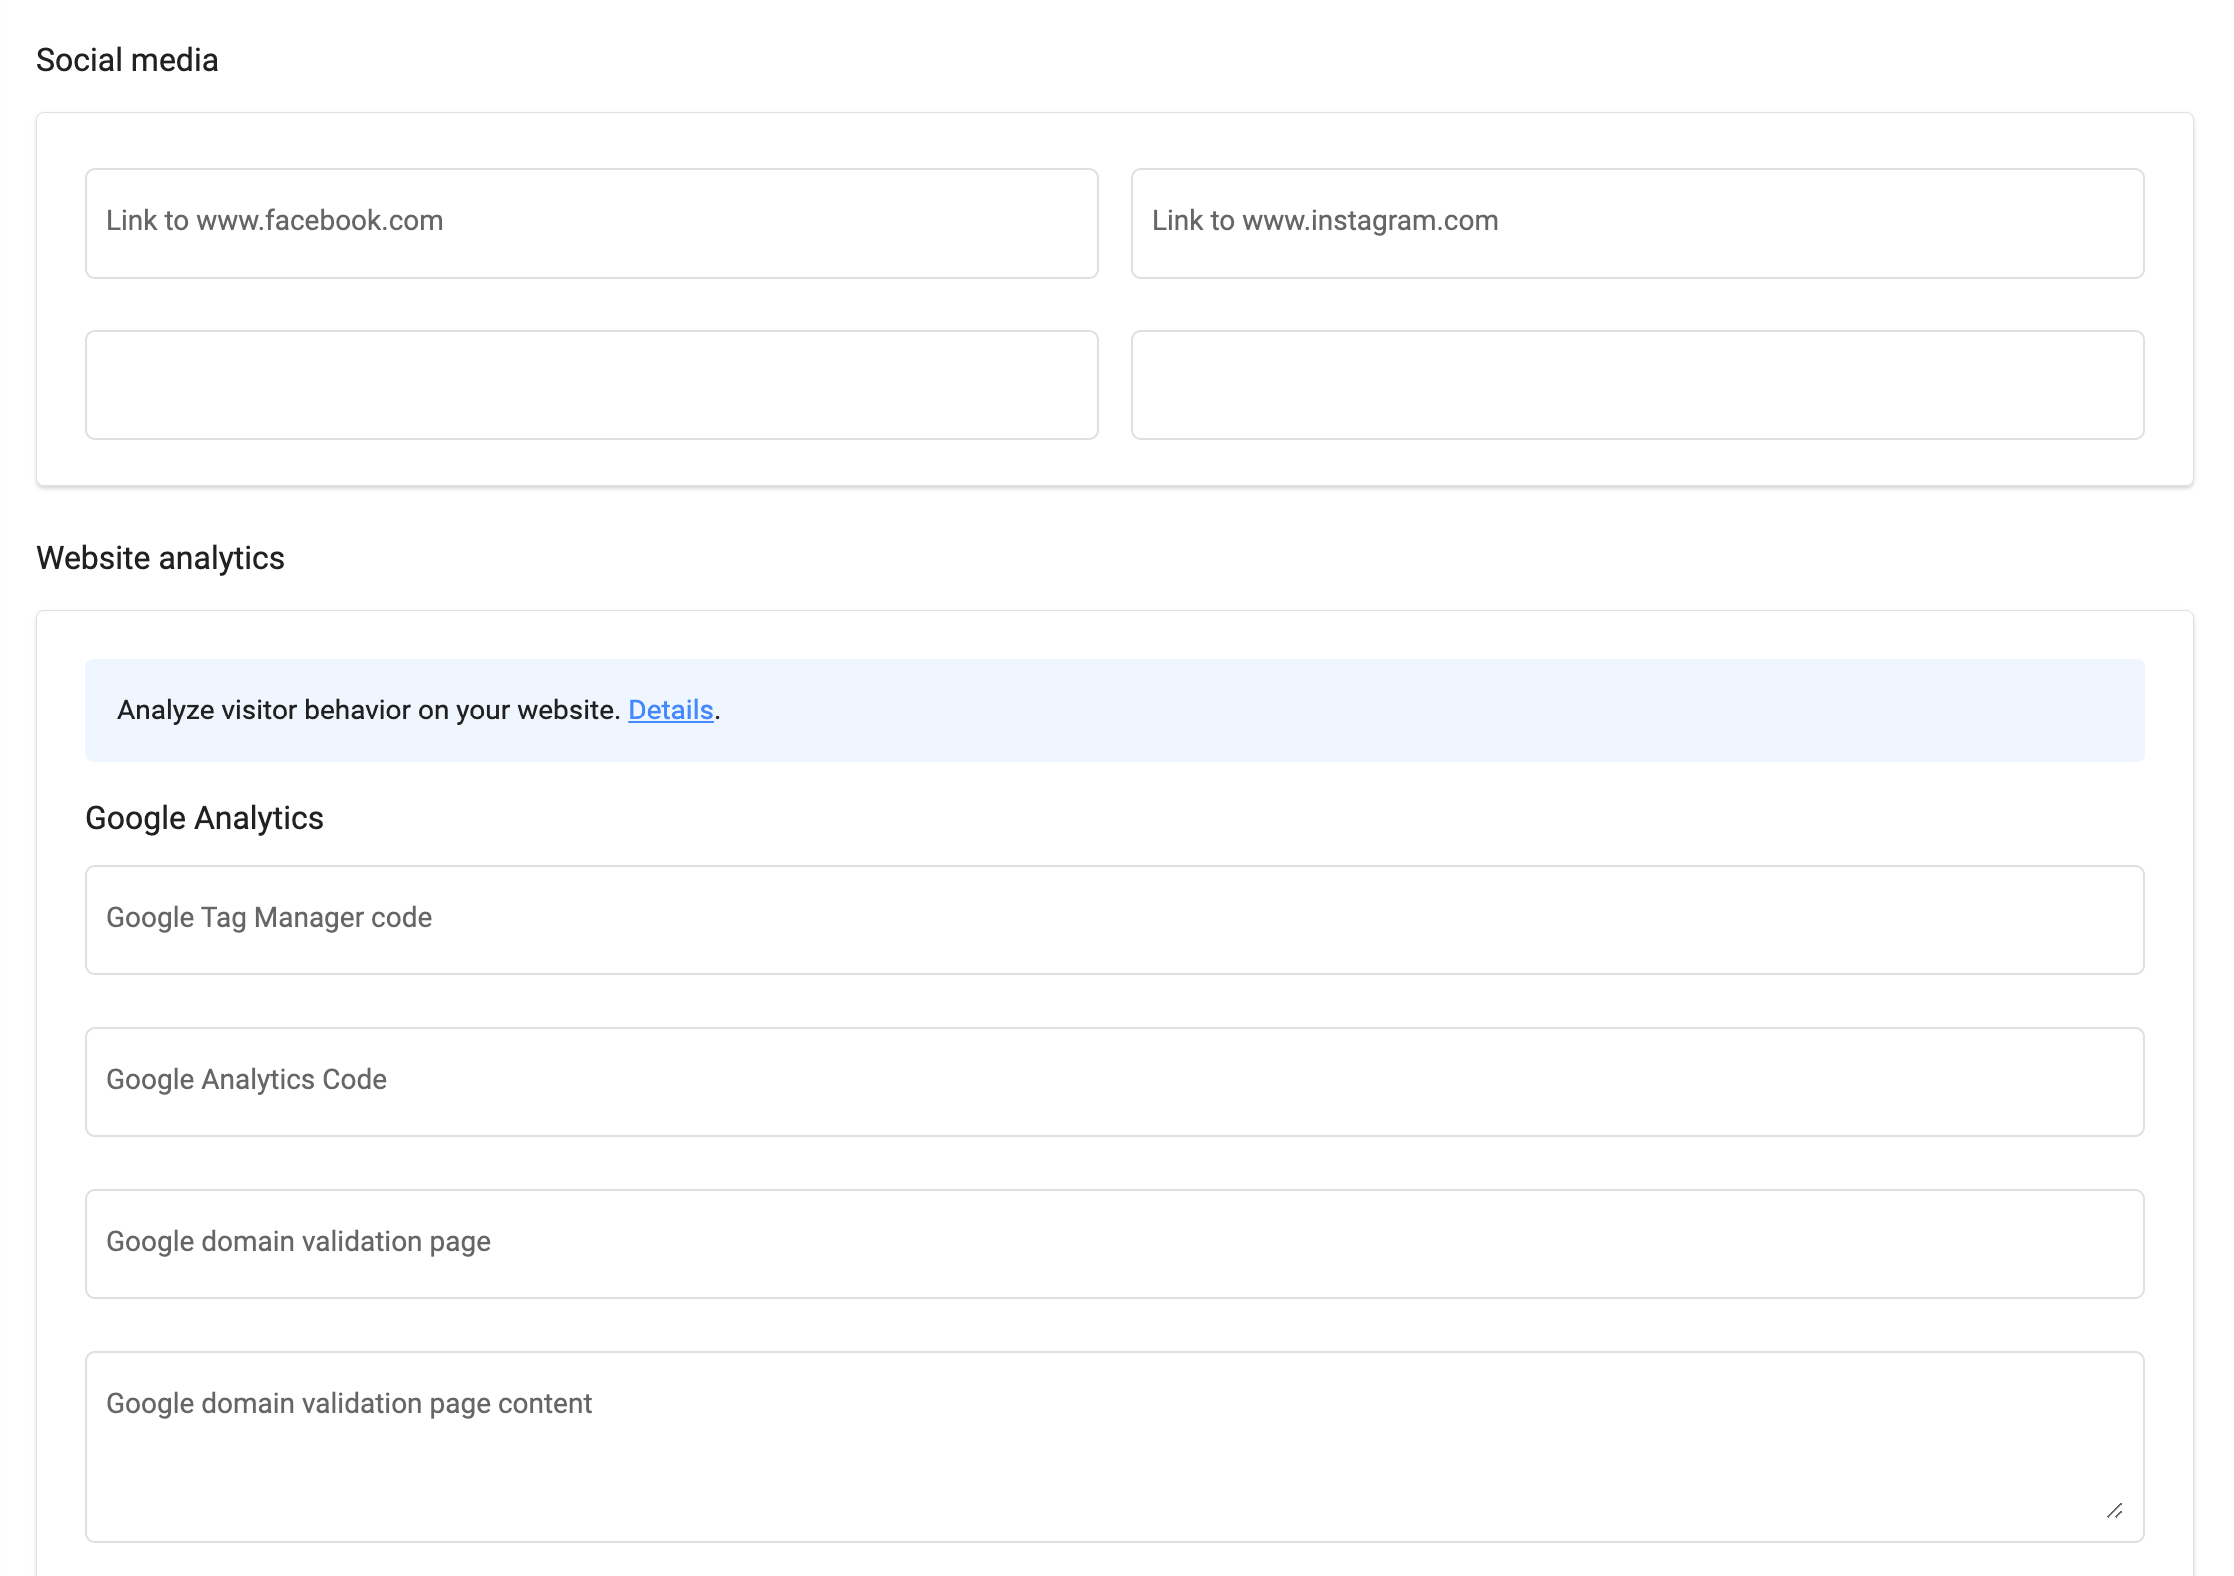This screenshot has width=2234, height=1576.
Task: Click the 'Link to www.facebook.com' placeholder text
Action: click(274, 220)
